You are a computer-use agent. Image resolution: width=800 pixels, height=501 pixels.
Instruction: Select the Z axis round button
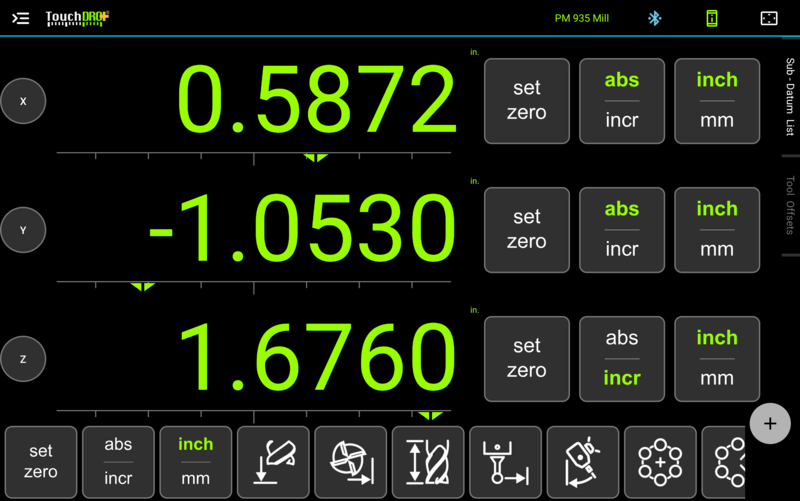click(23, 359)
